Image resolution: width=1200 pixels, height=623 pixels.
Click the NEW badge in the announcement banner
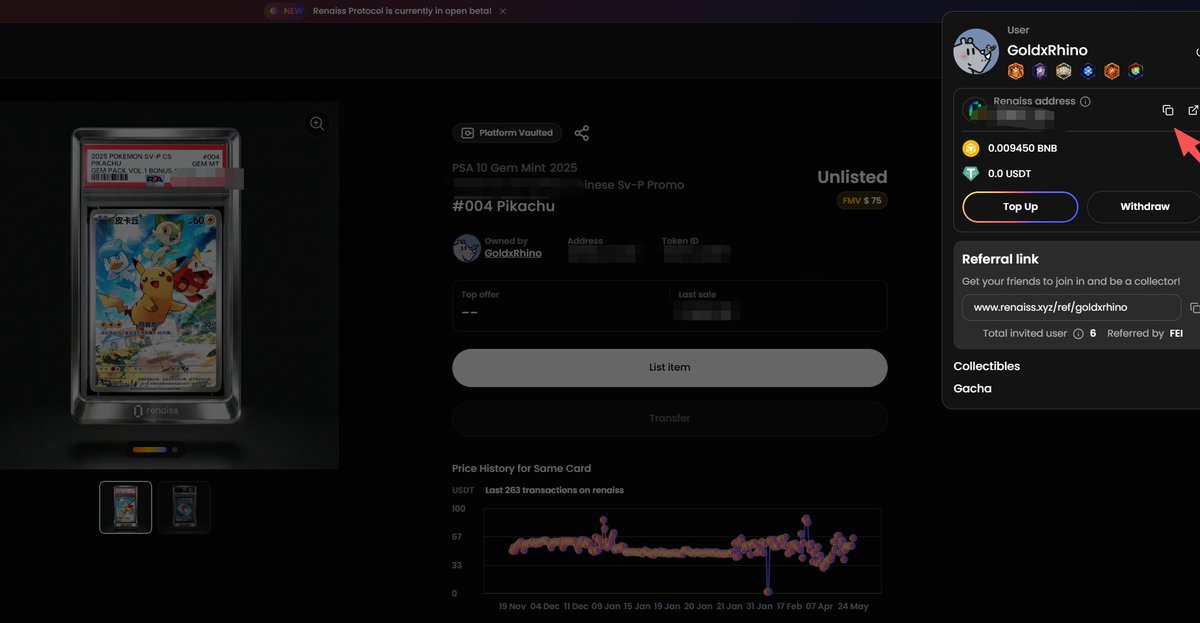point(286,11)
